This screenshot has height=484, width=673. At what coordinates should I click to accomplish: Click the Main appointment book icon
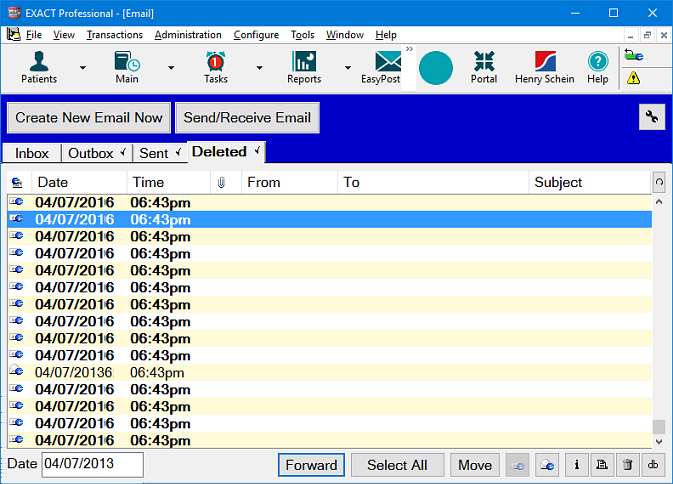click(x=127, y=67)
